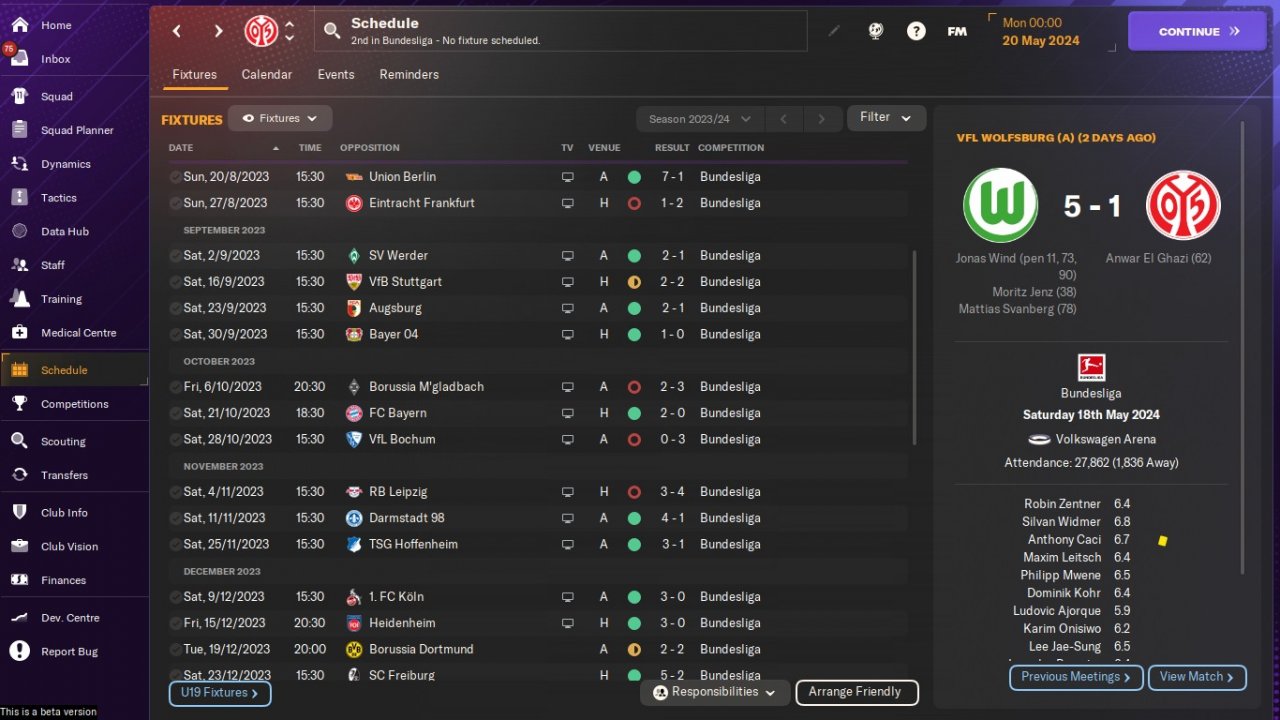Expand the Responsibilities dropdown

[x=714, y=692]
